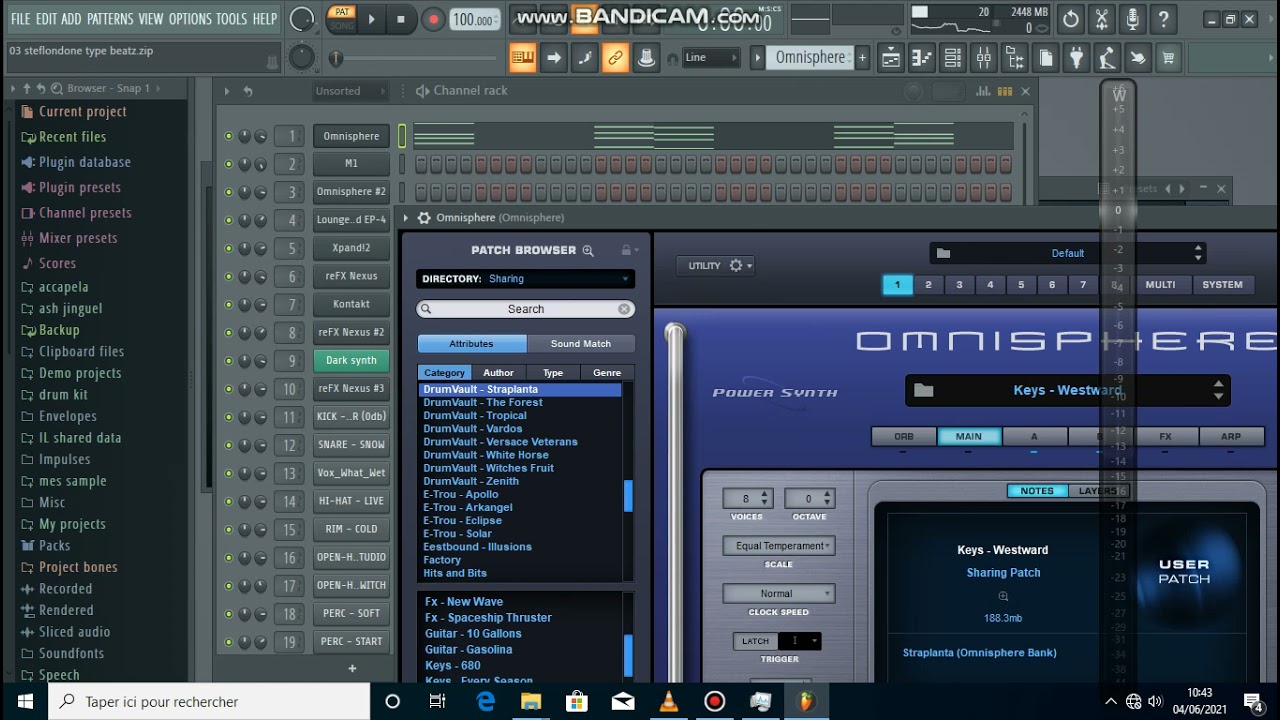
Task: Select DrumVault - Tropical in category list
Action: pos(475,416)
